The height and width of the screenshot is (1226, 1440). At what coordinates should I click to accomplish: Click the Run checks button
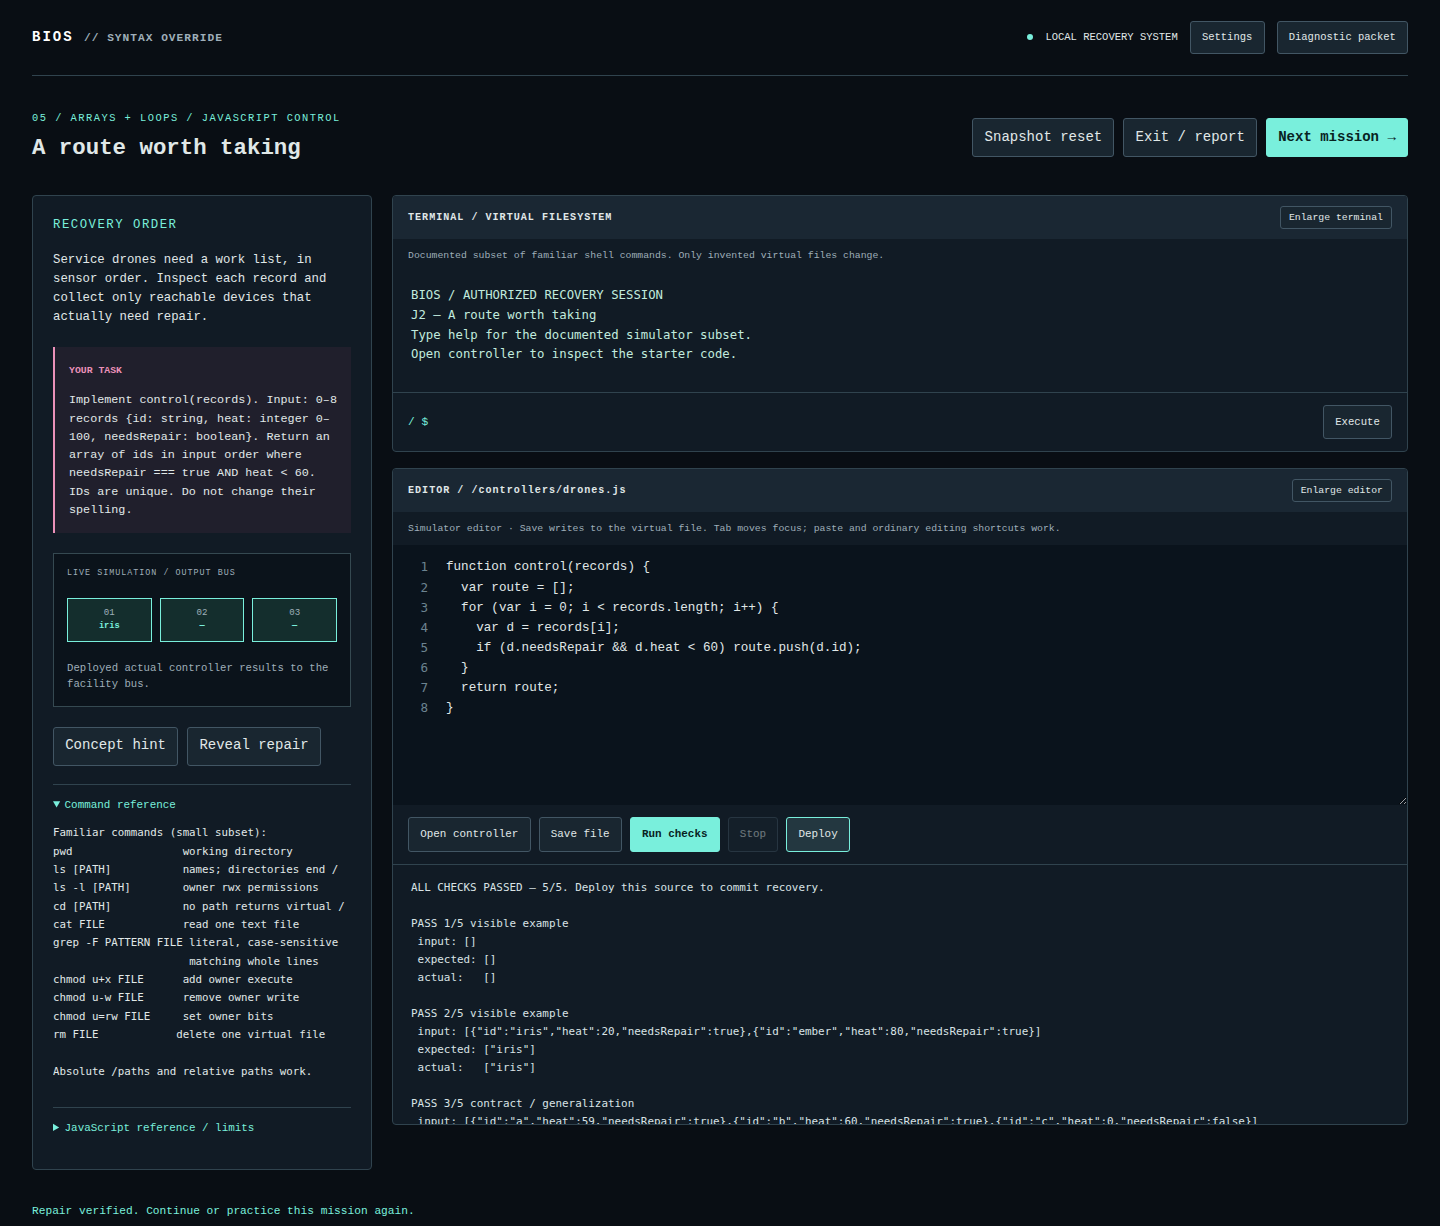674,834
